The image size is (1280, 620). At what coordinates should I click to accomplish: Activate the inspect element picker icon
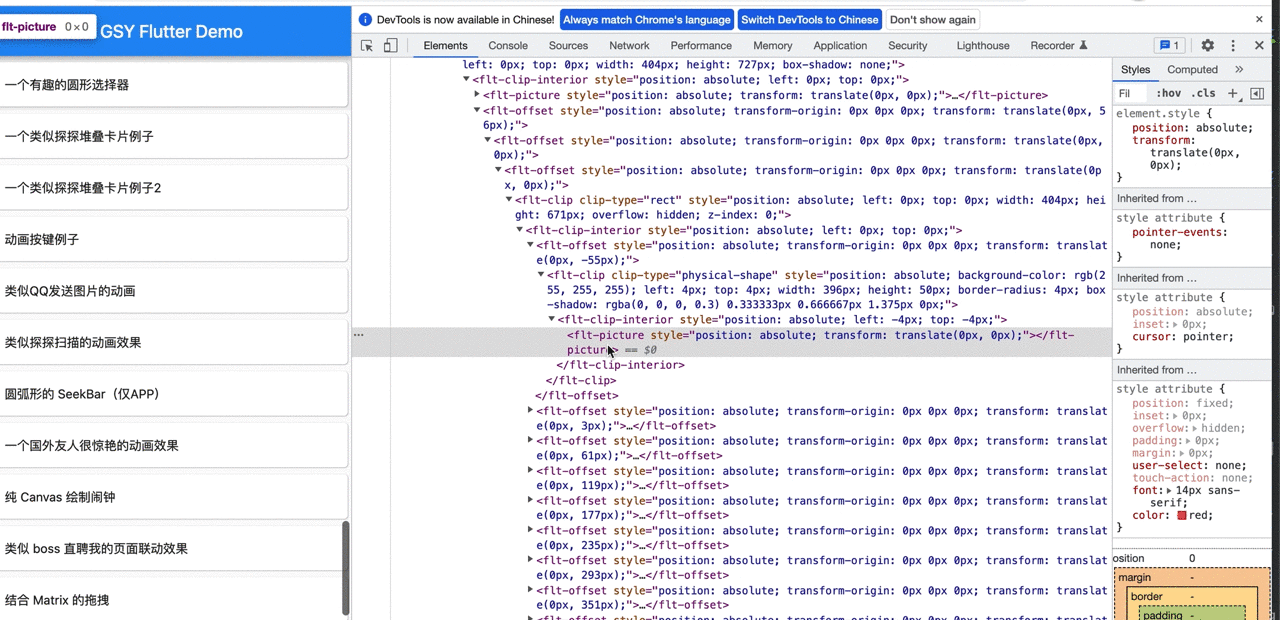point(367,46)
